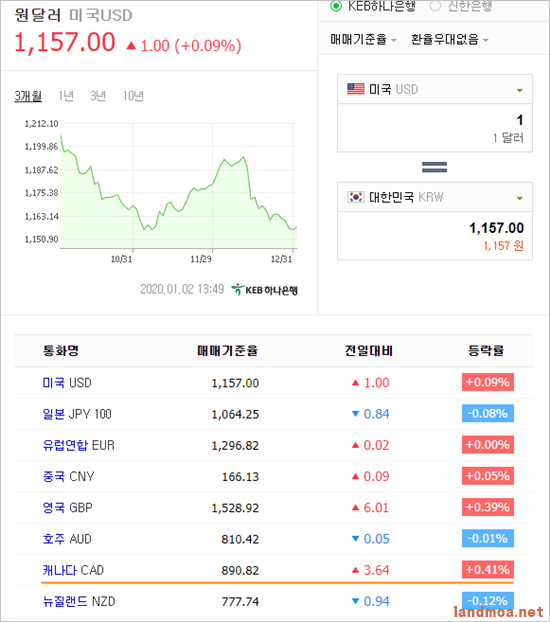Open the 캐나다 CAD link
Screen dimensions: 550x622
[73, 570]
